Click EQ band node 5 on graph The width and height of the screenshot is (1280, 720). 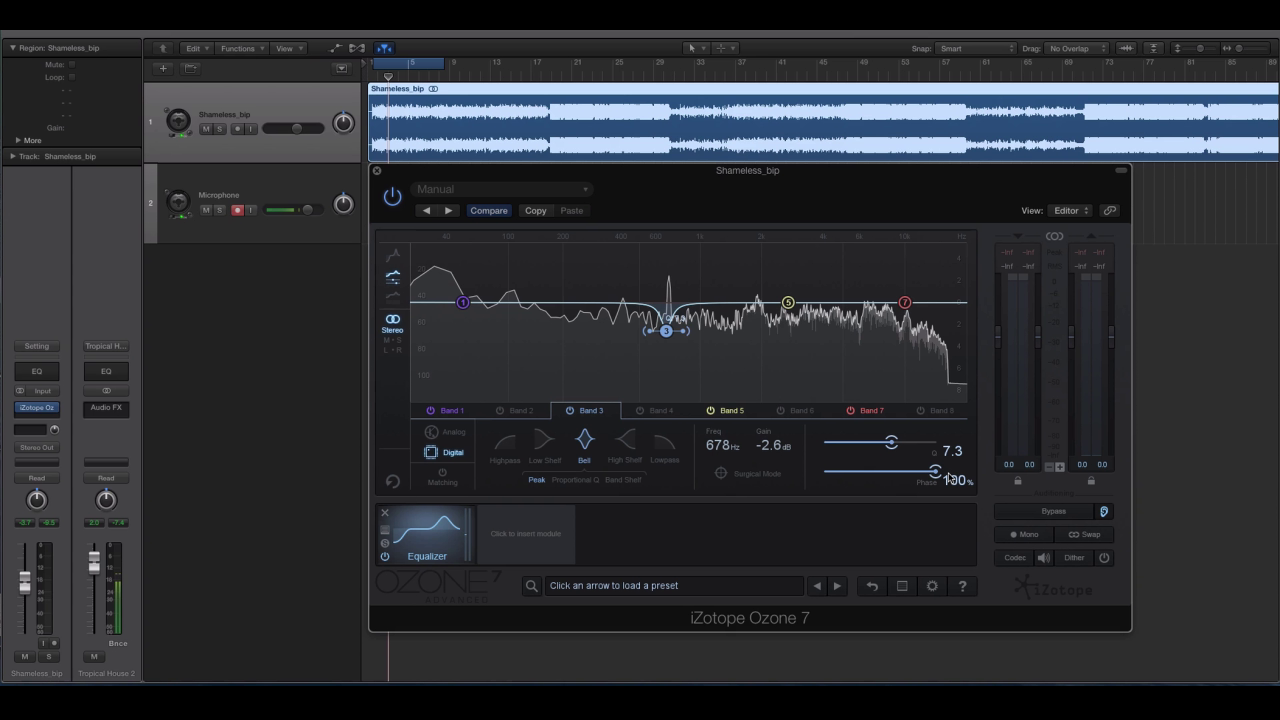click(x=788, y=302)
